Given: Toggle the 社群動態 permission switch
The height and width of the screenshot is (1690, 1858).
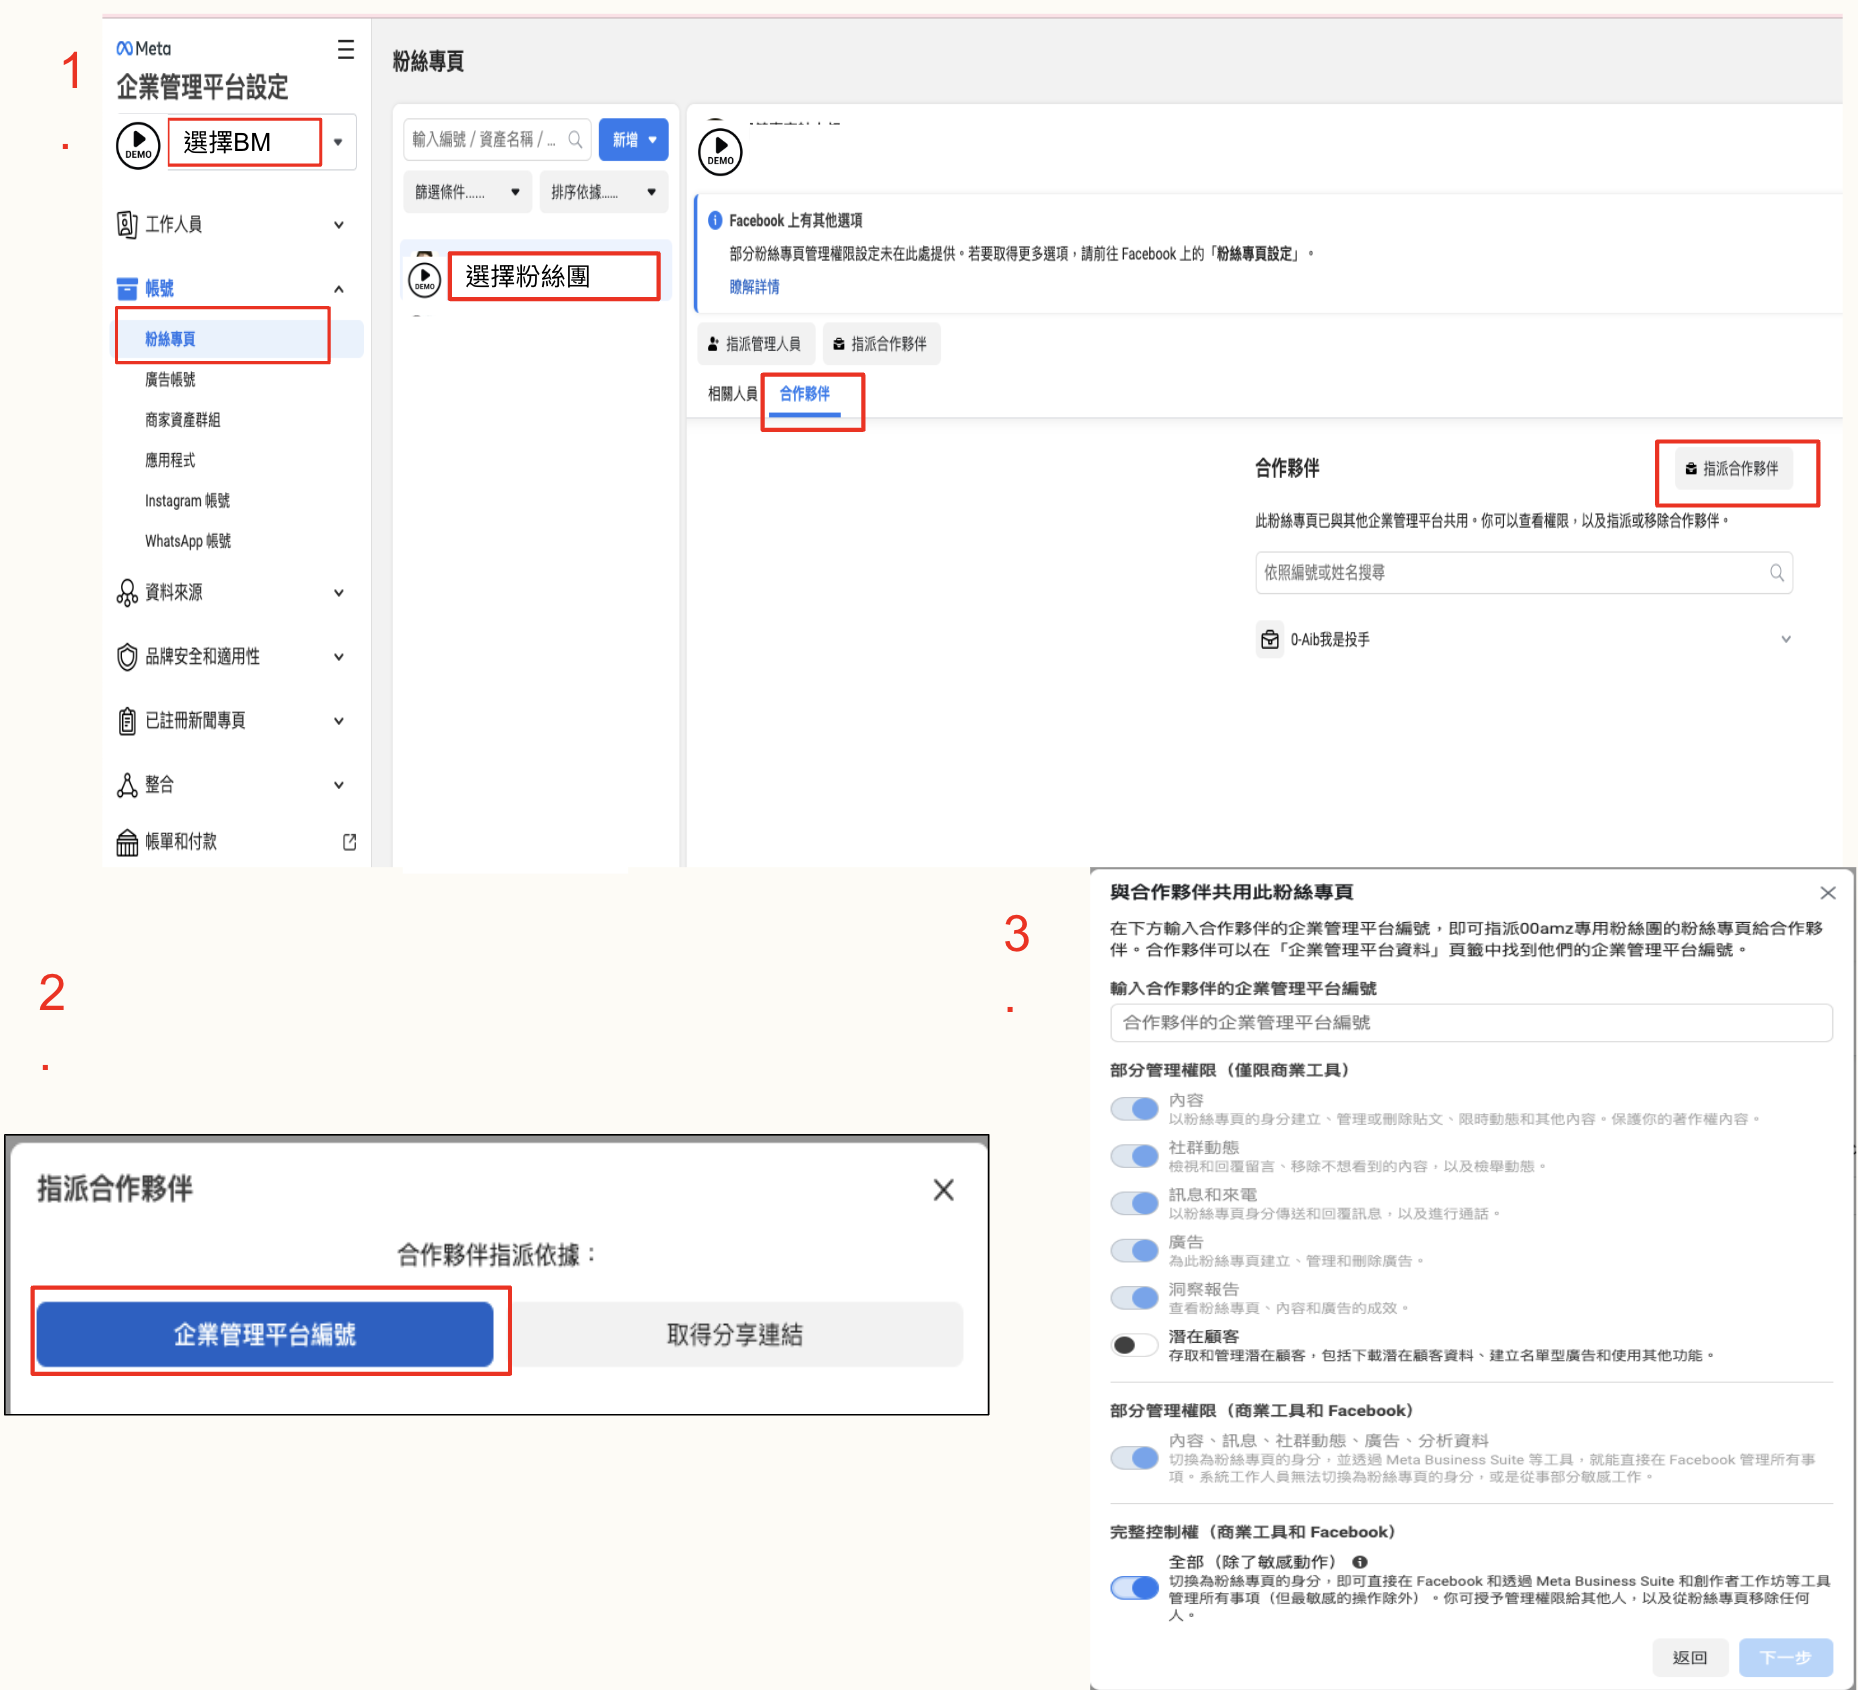Looking at the screenshot, I should point(1134,1156).
